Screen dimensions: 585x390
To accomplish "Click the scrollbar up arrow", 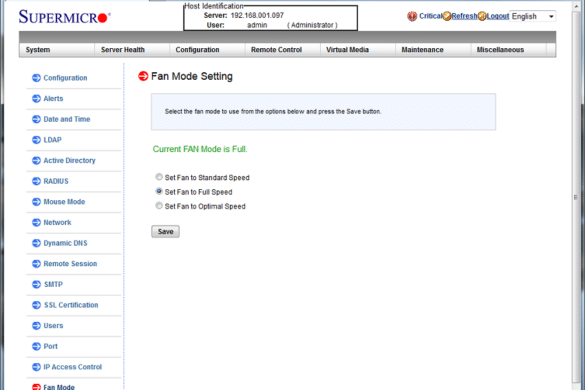I will (x=576, y=6).
